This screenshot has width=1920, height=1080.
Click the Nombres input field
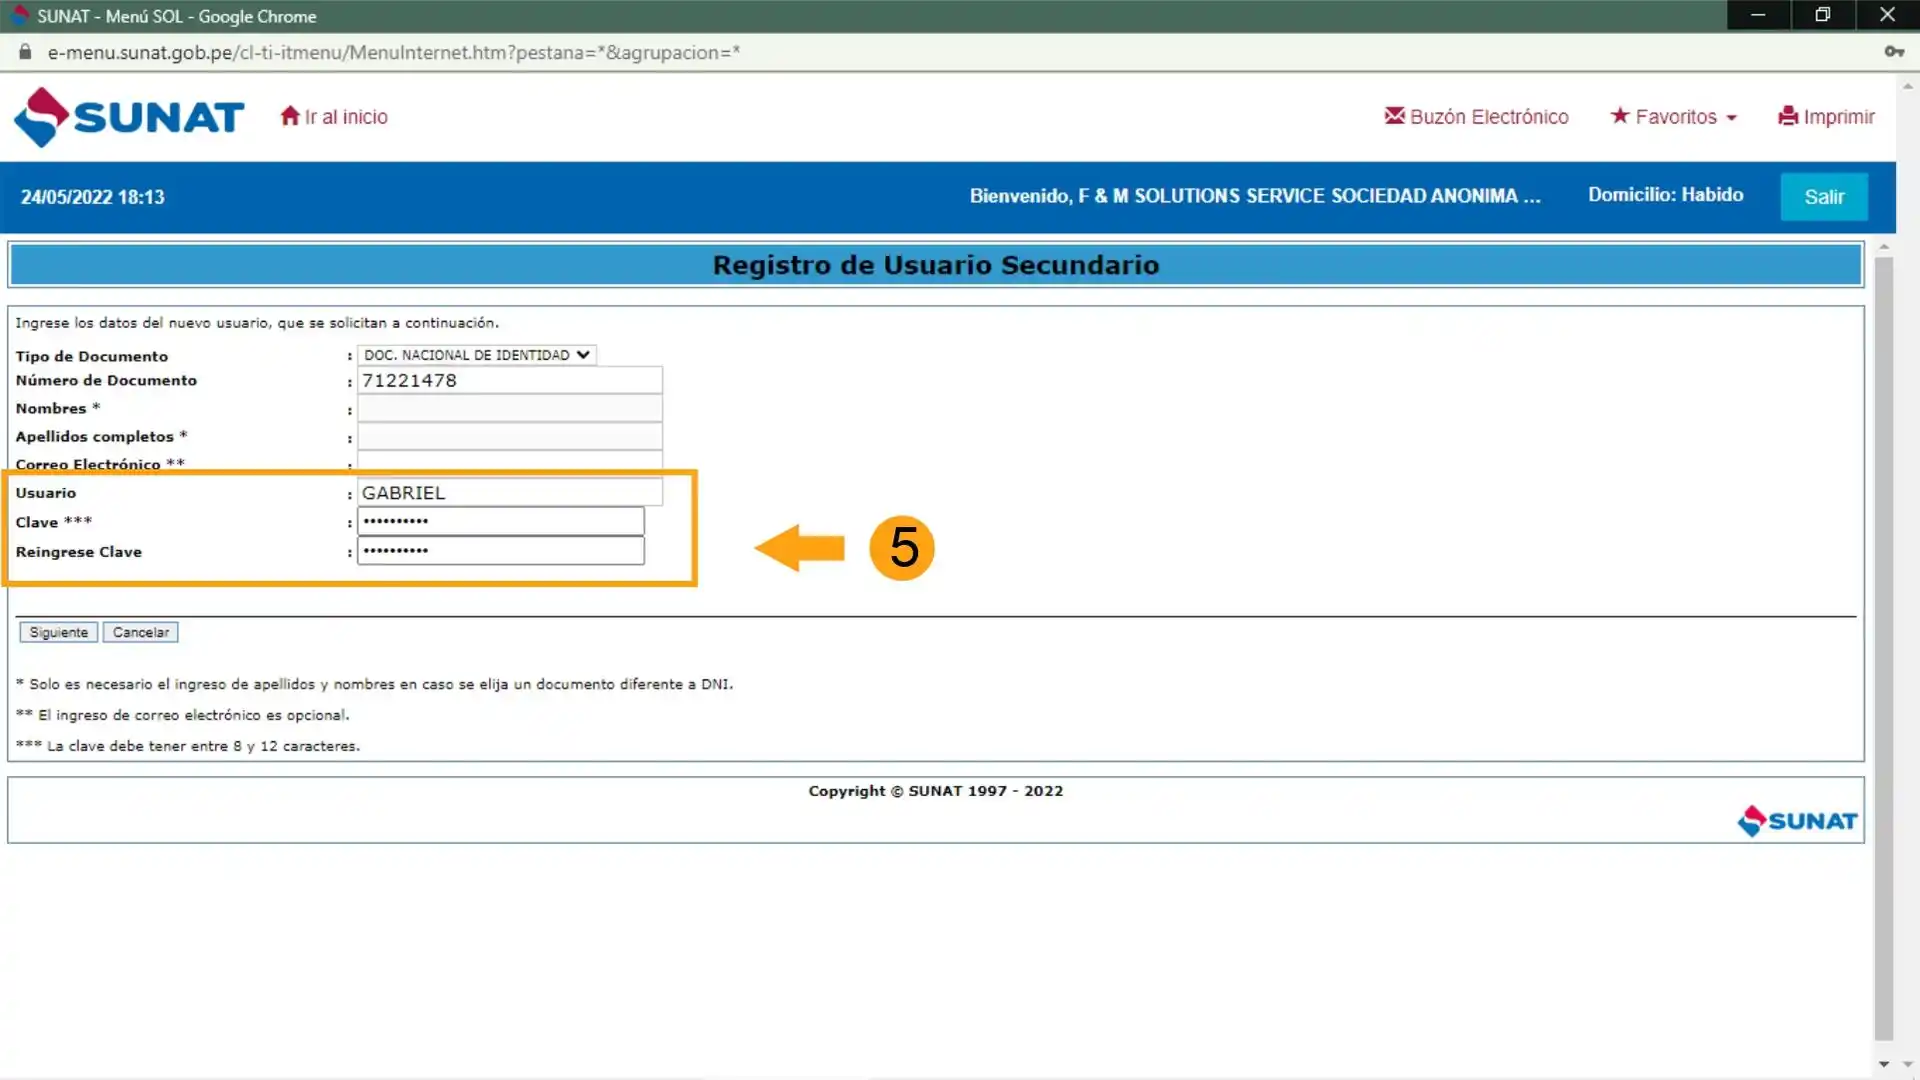click(510, 408)
